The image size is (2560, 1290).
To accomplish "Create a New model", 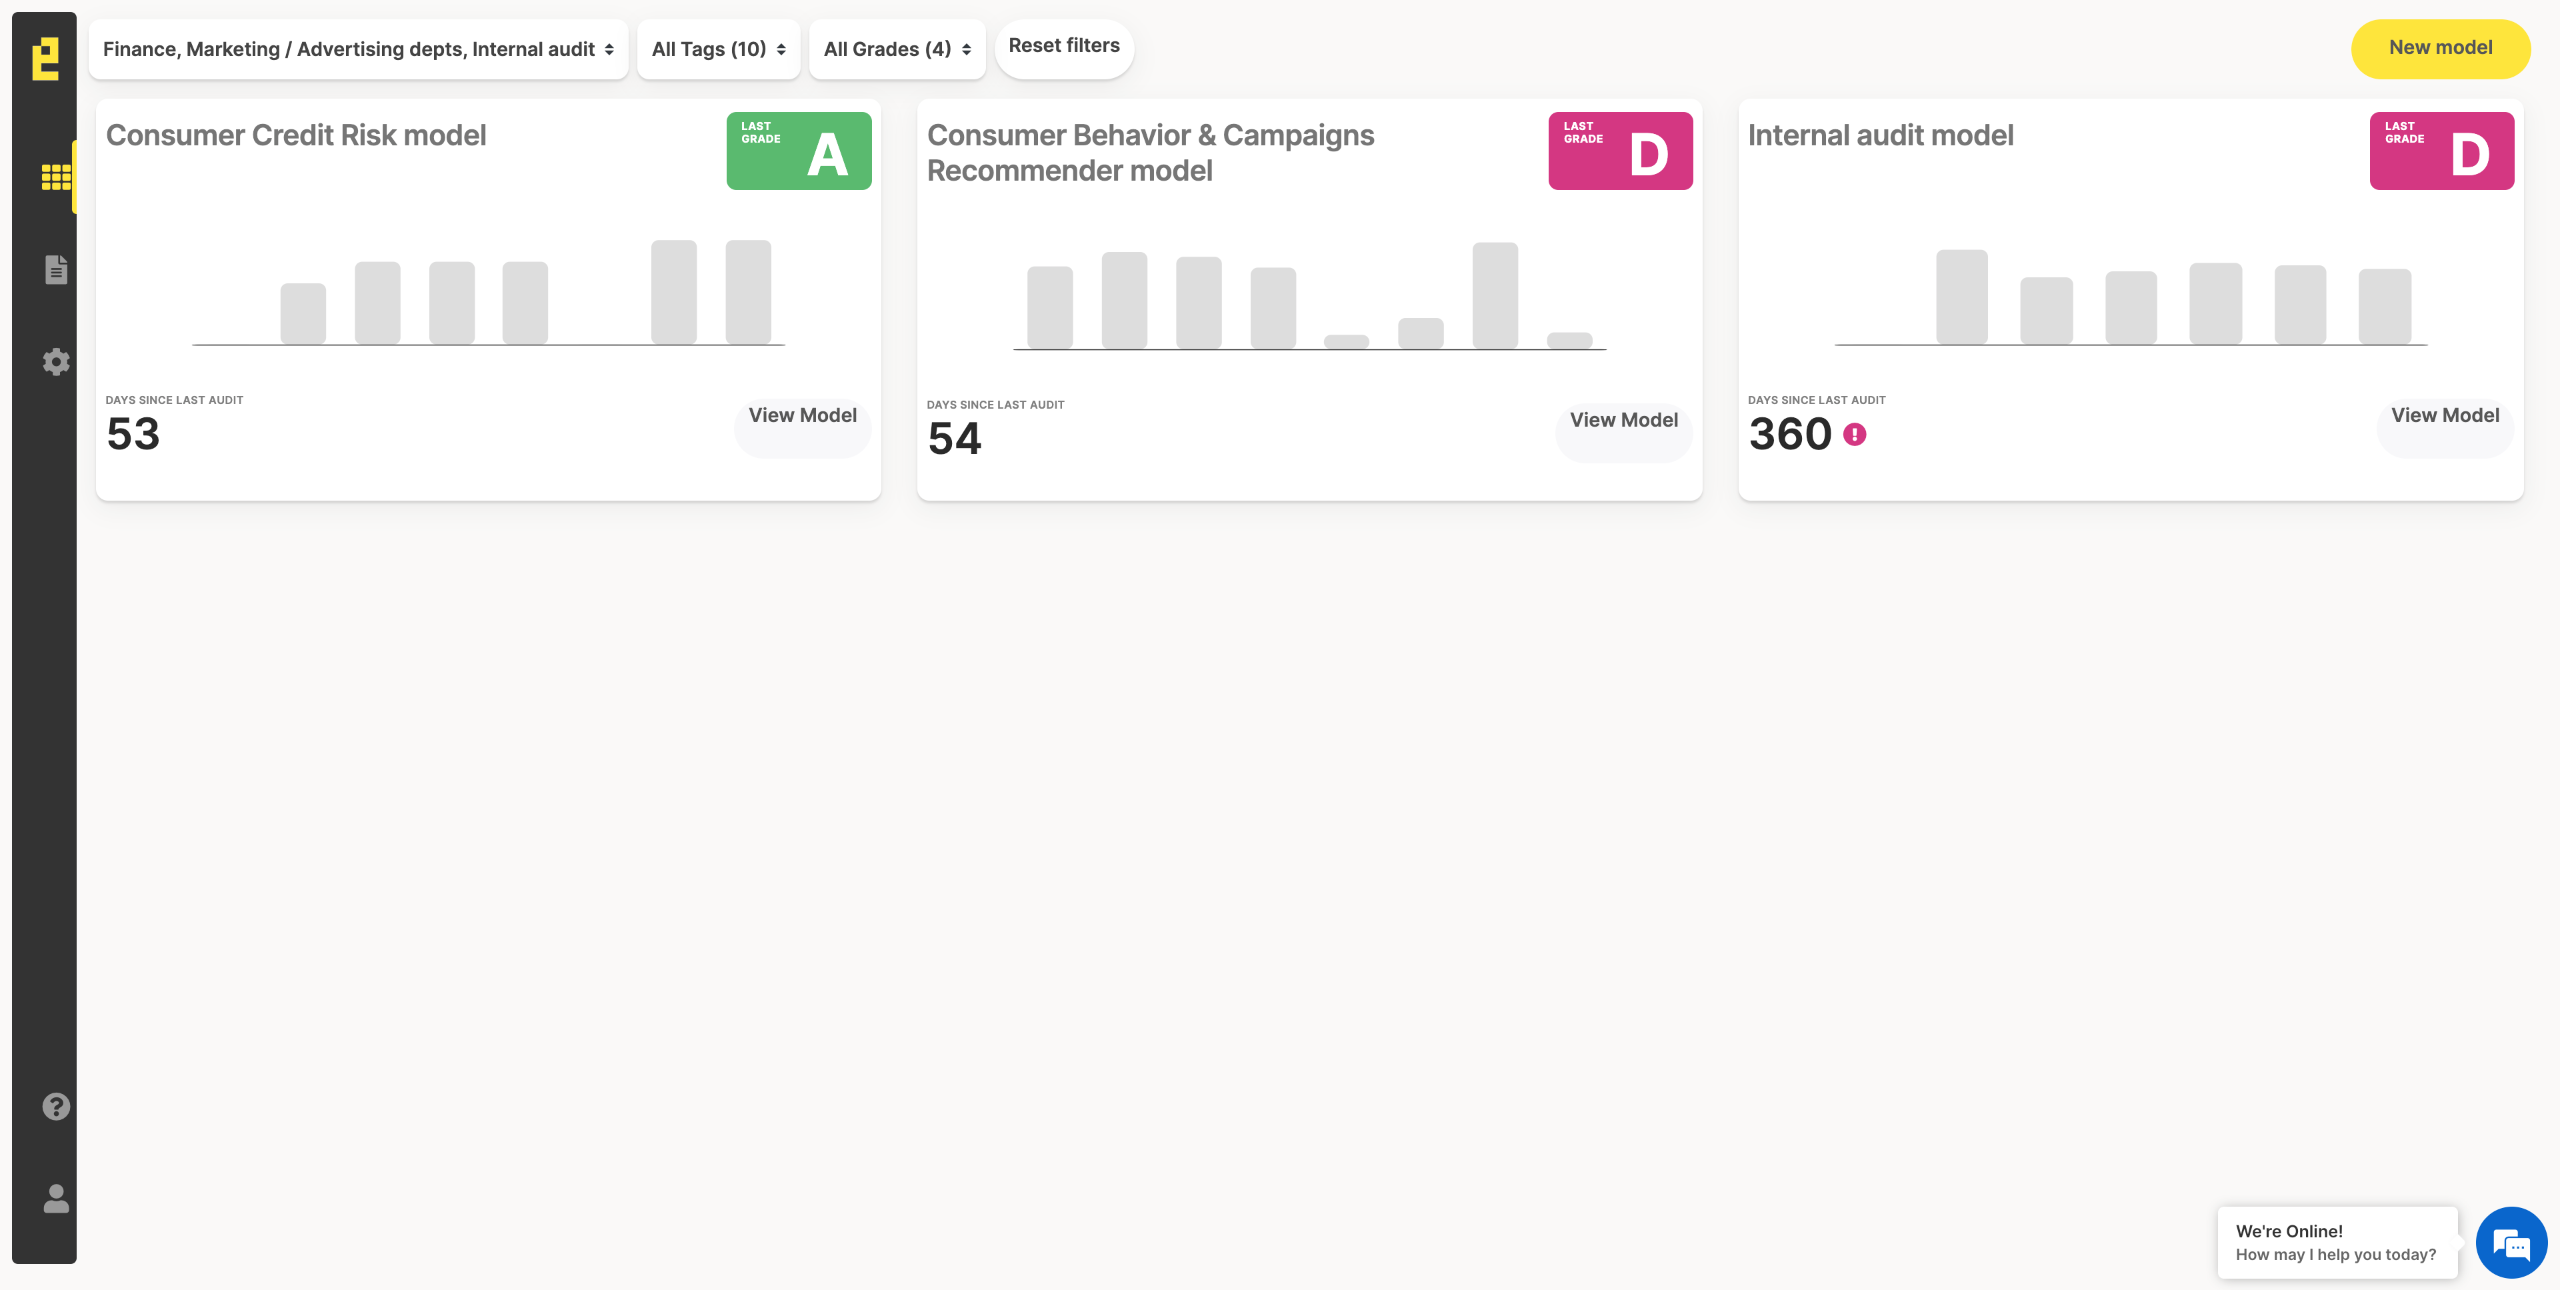I will pos(2440,48).
